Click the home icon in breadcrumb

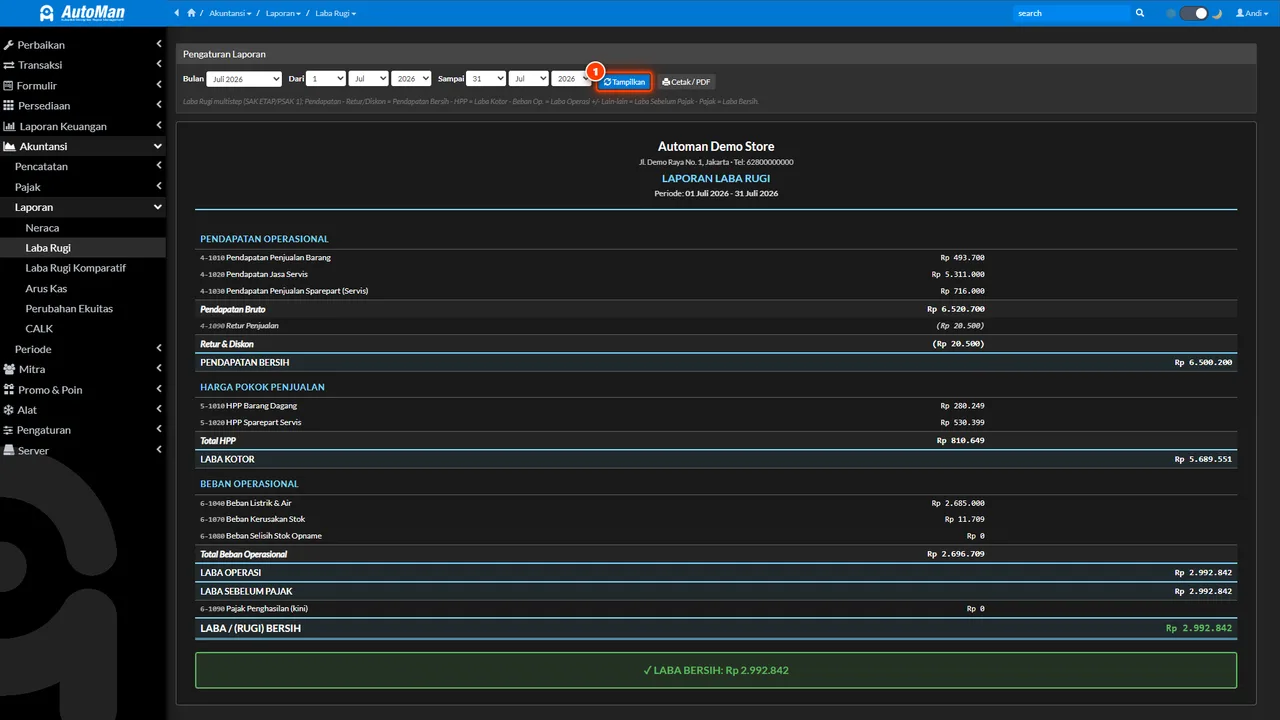pyautogui.click(x=191, y=13)
